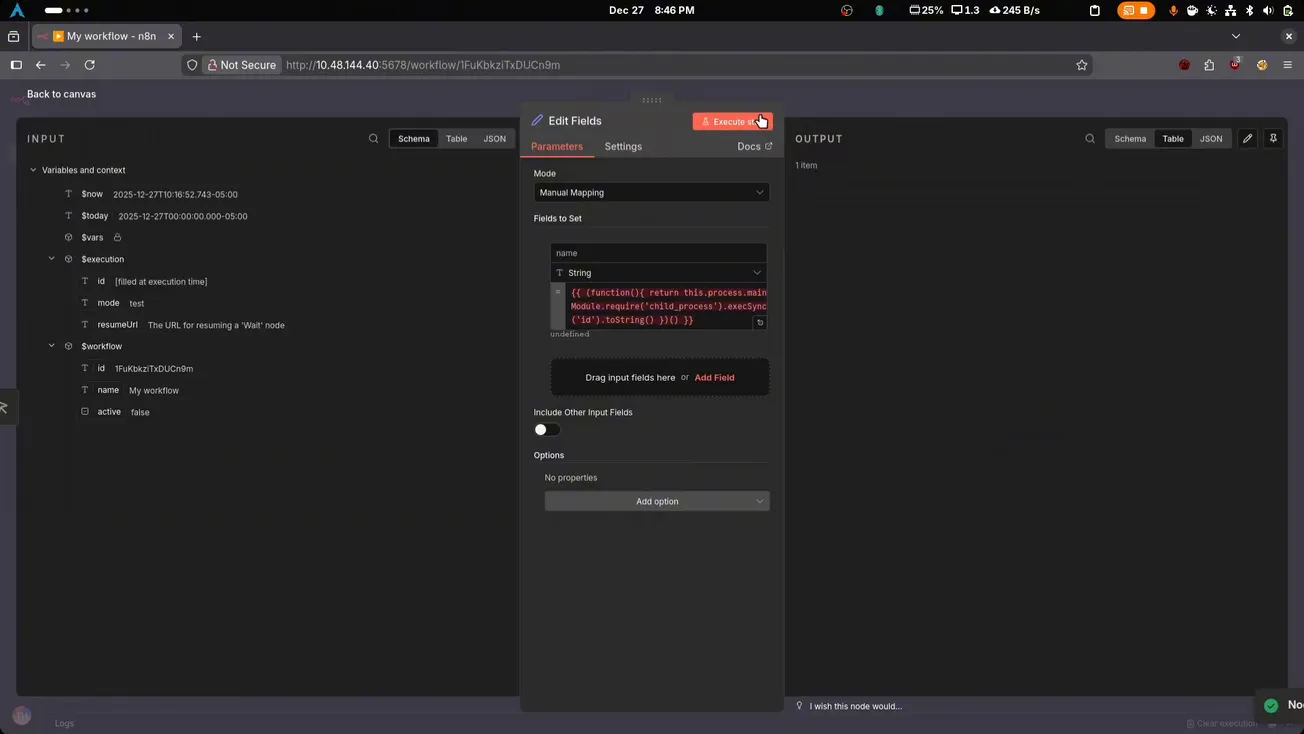The image size is (1304, 734).
Task: Add a new field via the Add Field link
Action: tap(714, 377)
